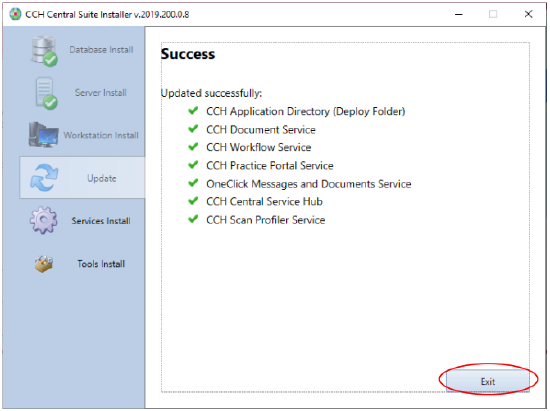
Task: Click the 'Updated successfully:' text
Action: click(211, 93)
